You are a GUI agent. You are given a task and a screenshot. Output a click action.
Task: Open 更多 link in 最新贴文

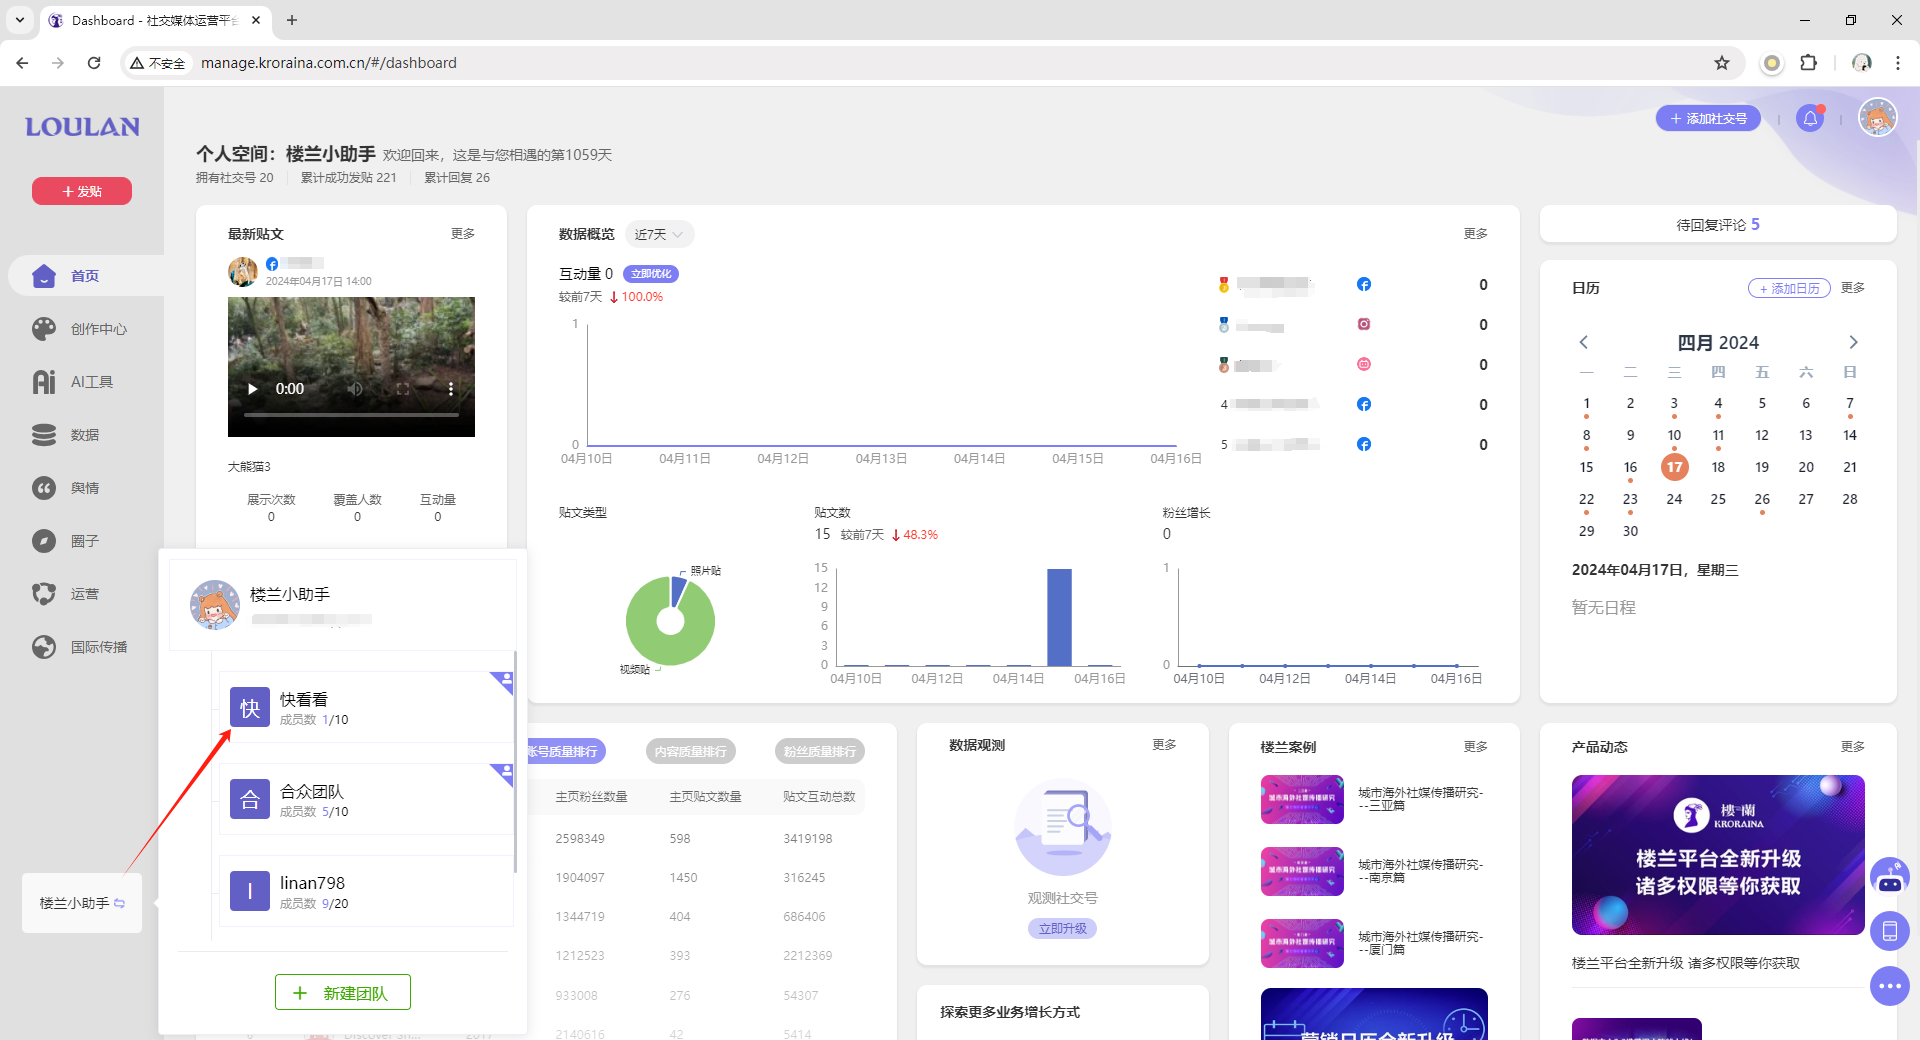click(x=463, y=233)
